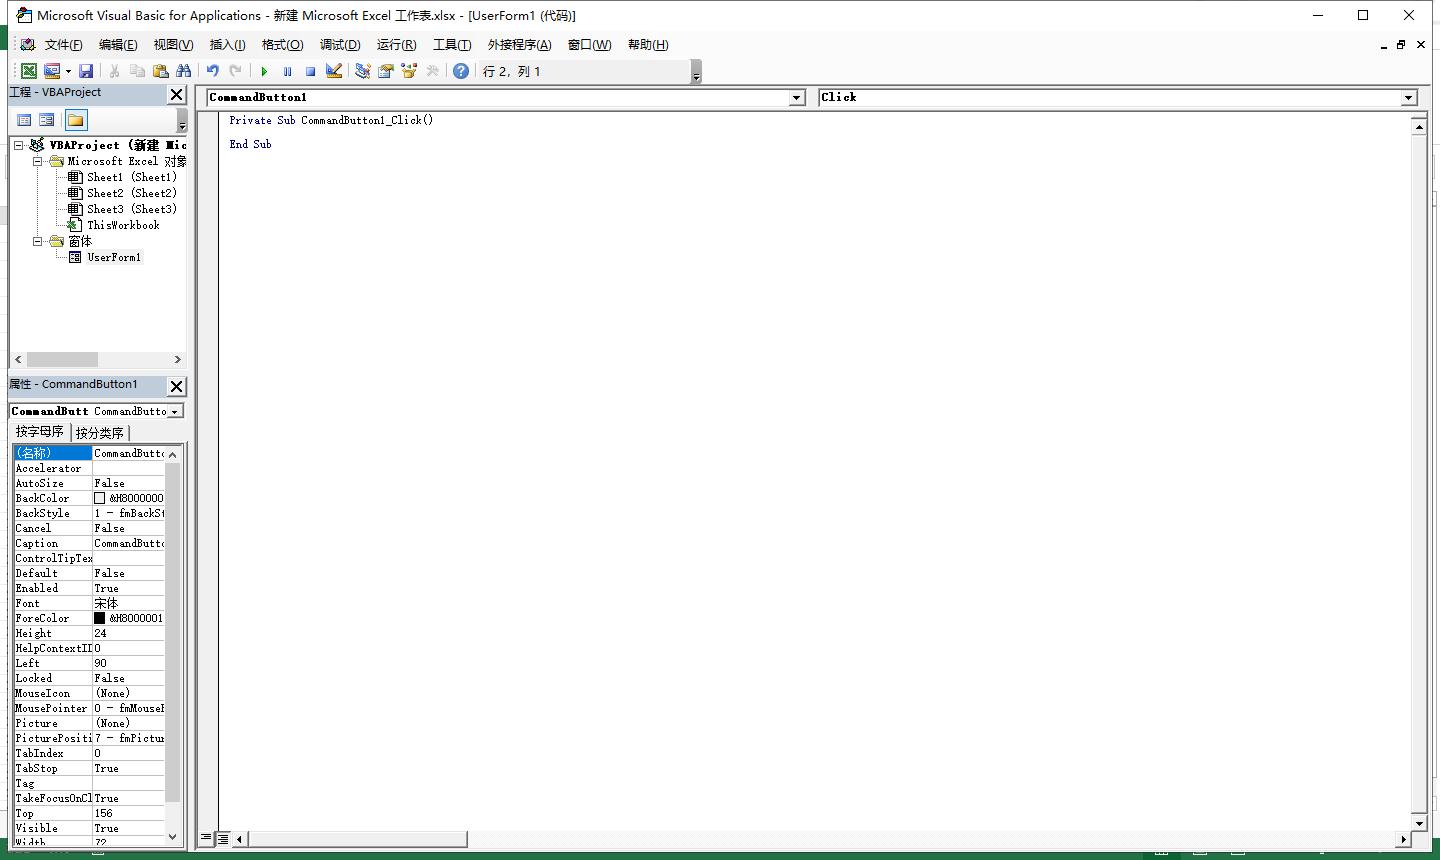Viewport: 1440px width, 860px height.
Task: Open the Object Browser icon
Action: pos(408,71)
